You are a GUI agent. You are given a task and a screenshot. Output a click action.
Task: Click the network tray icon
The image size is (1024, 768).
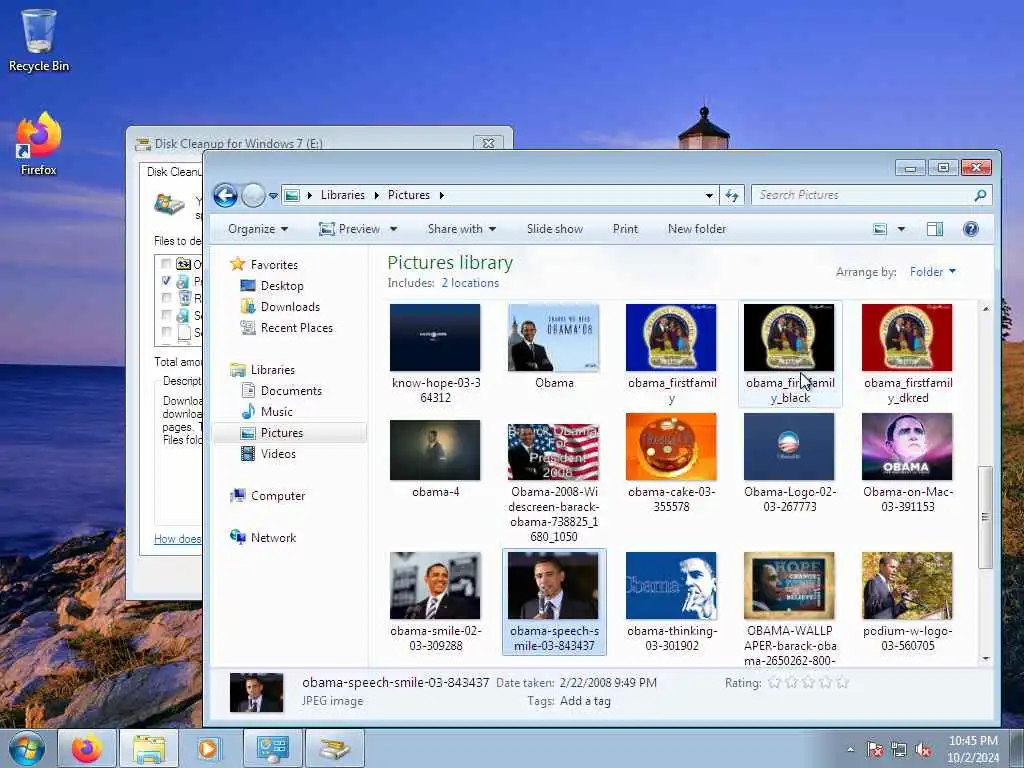point(899,749)
